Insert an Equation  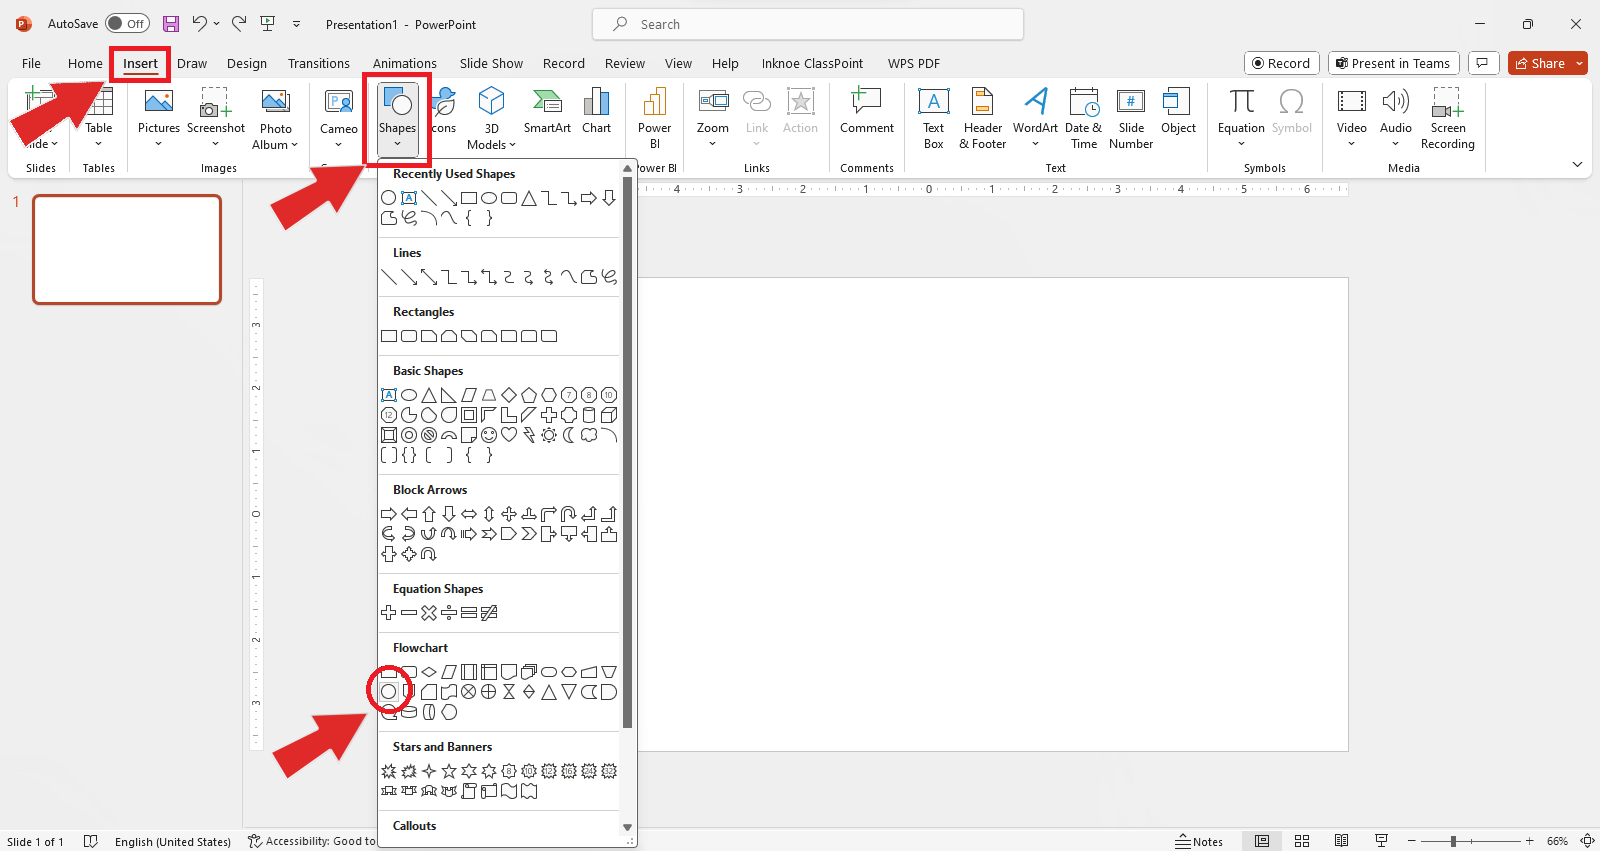point(1241,117)
